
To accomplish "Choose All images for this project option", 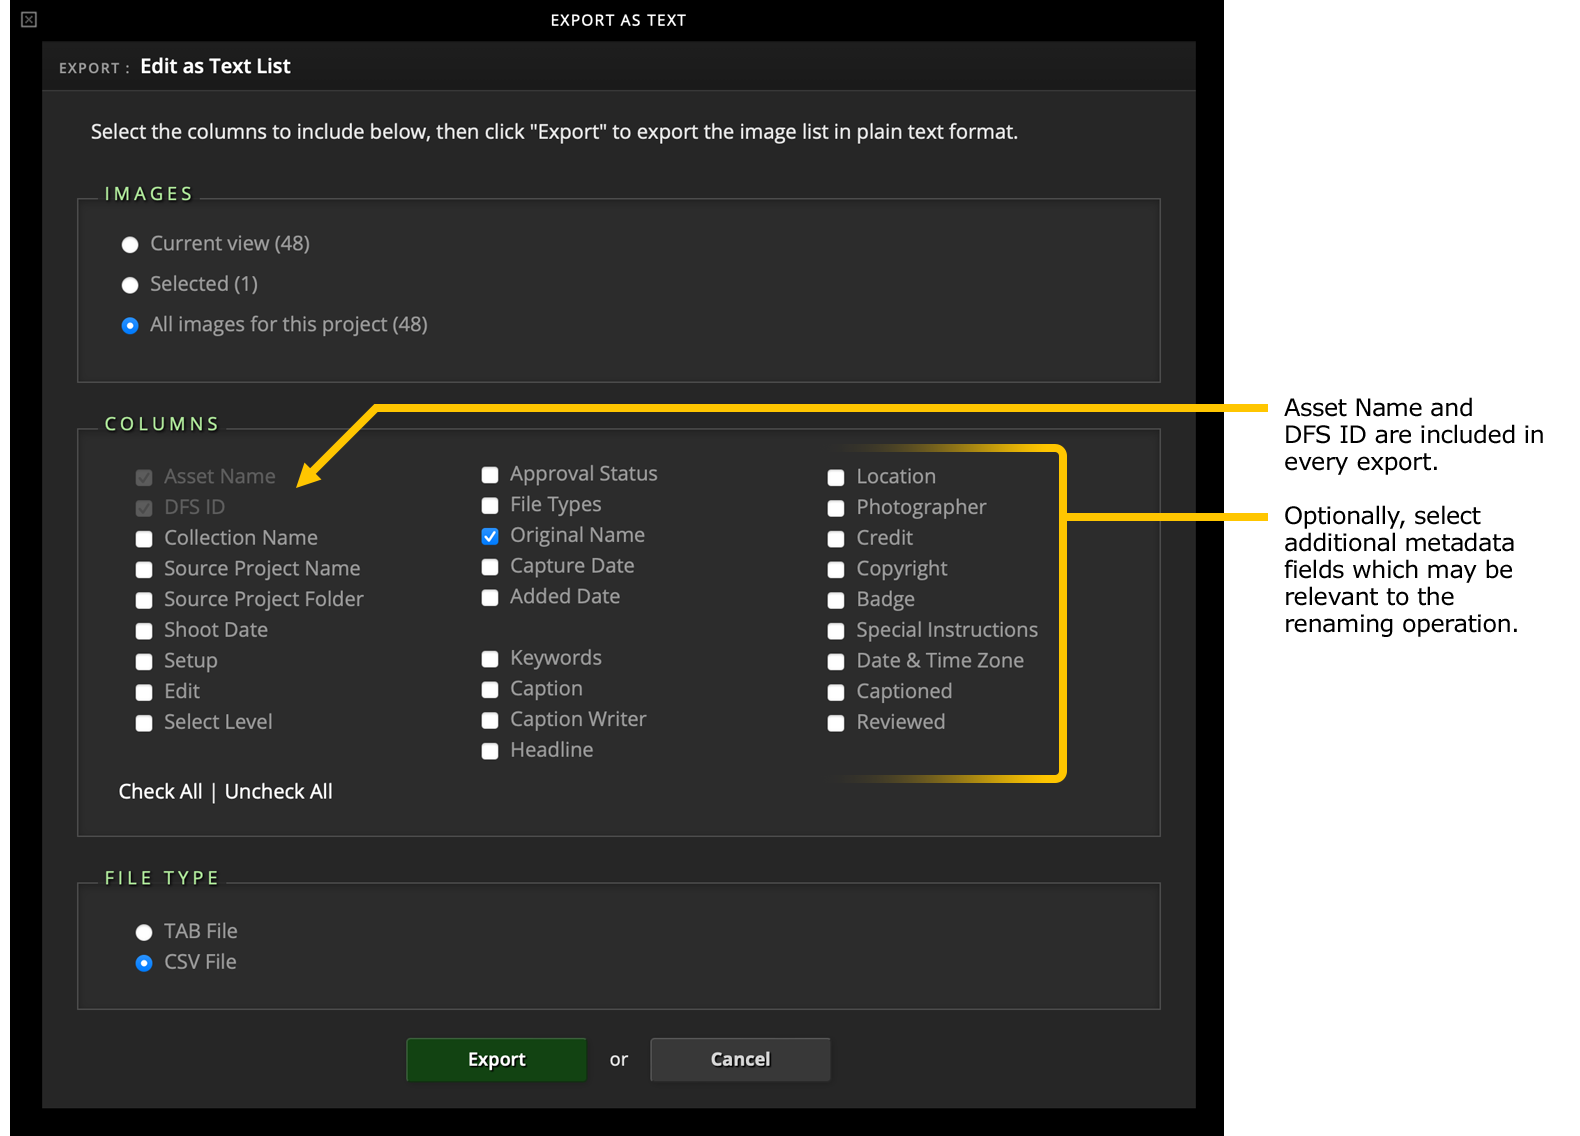I will (130, 326).
